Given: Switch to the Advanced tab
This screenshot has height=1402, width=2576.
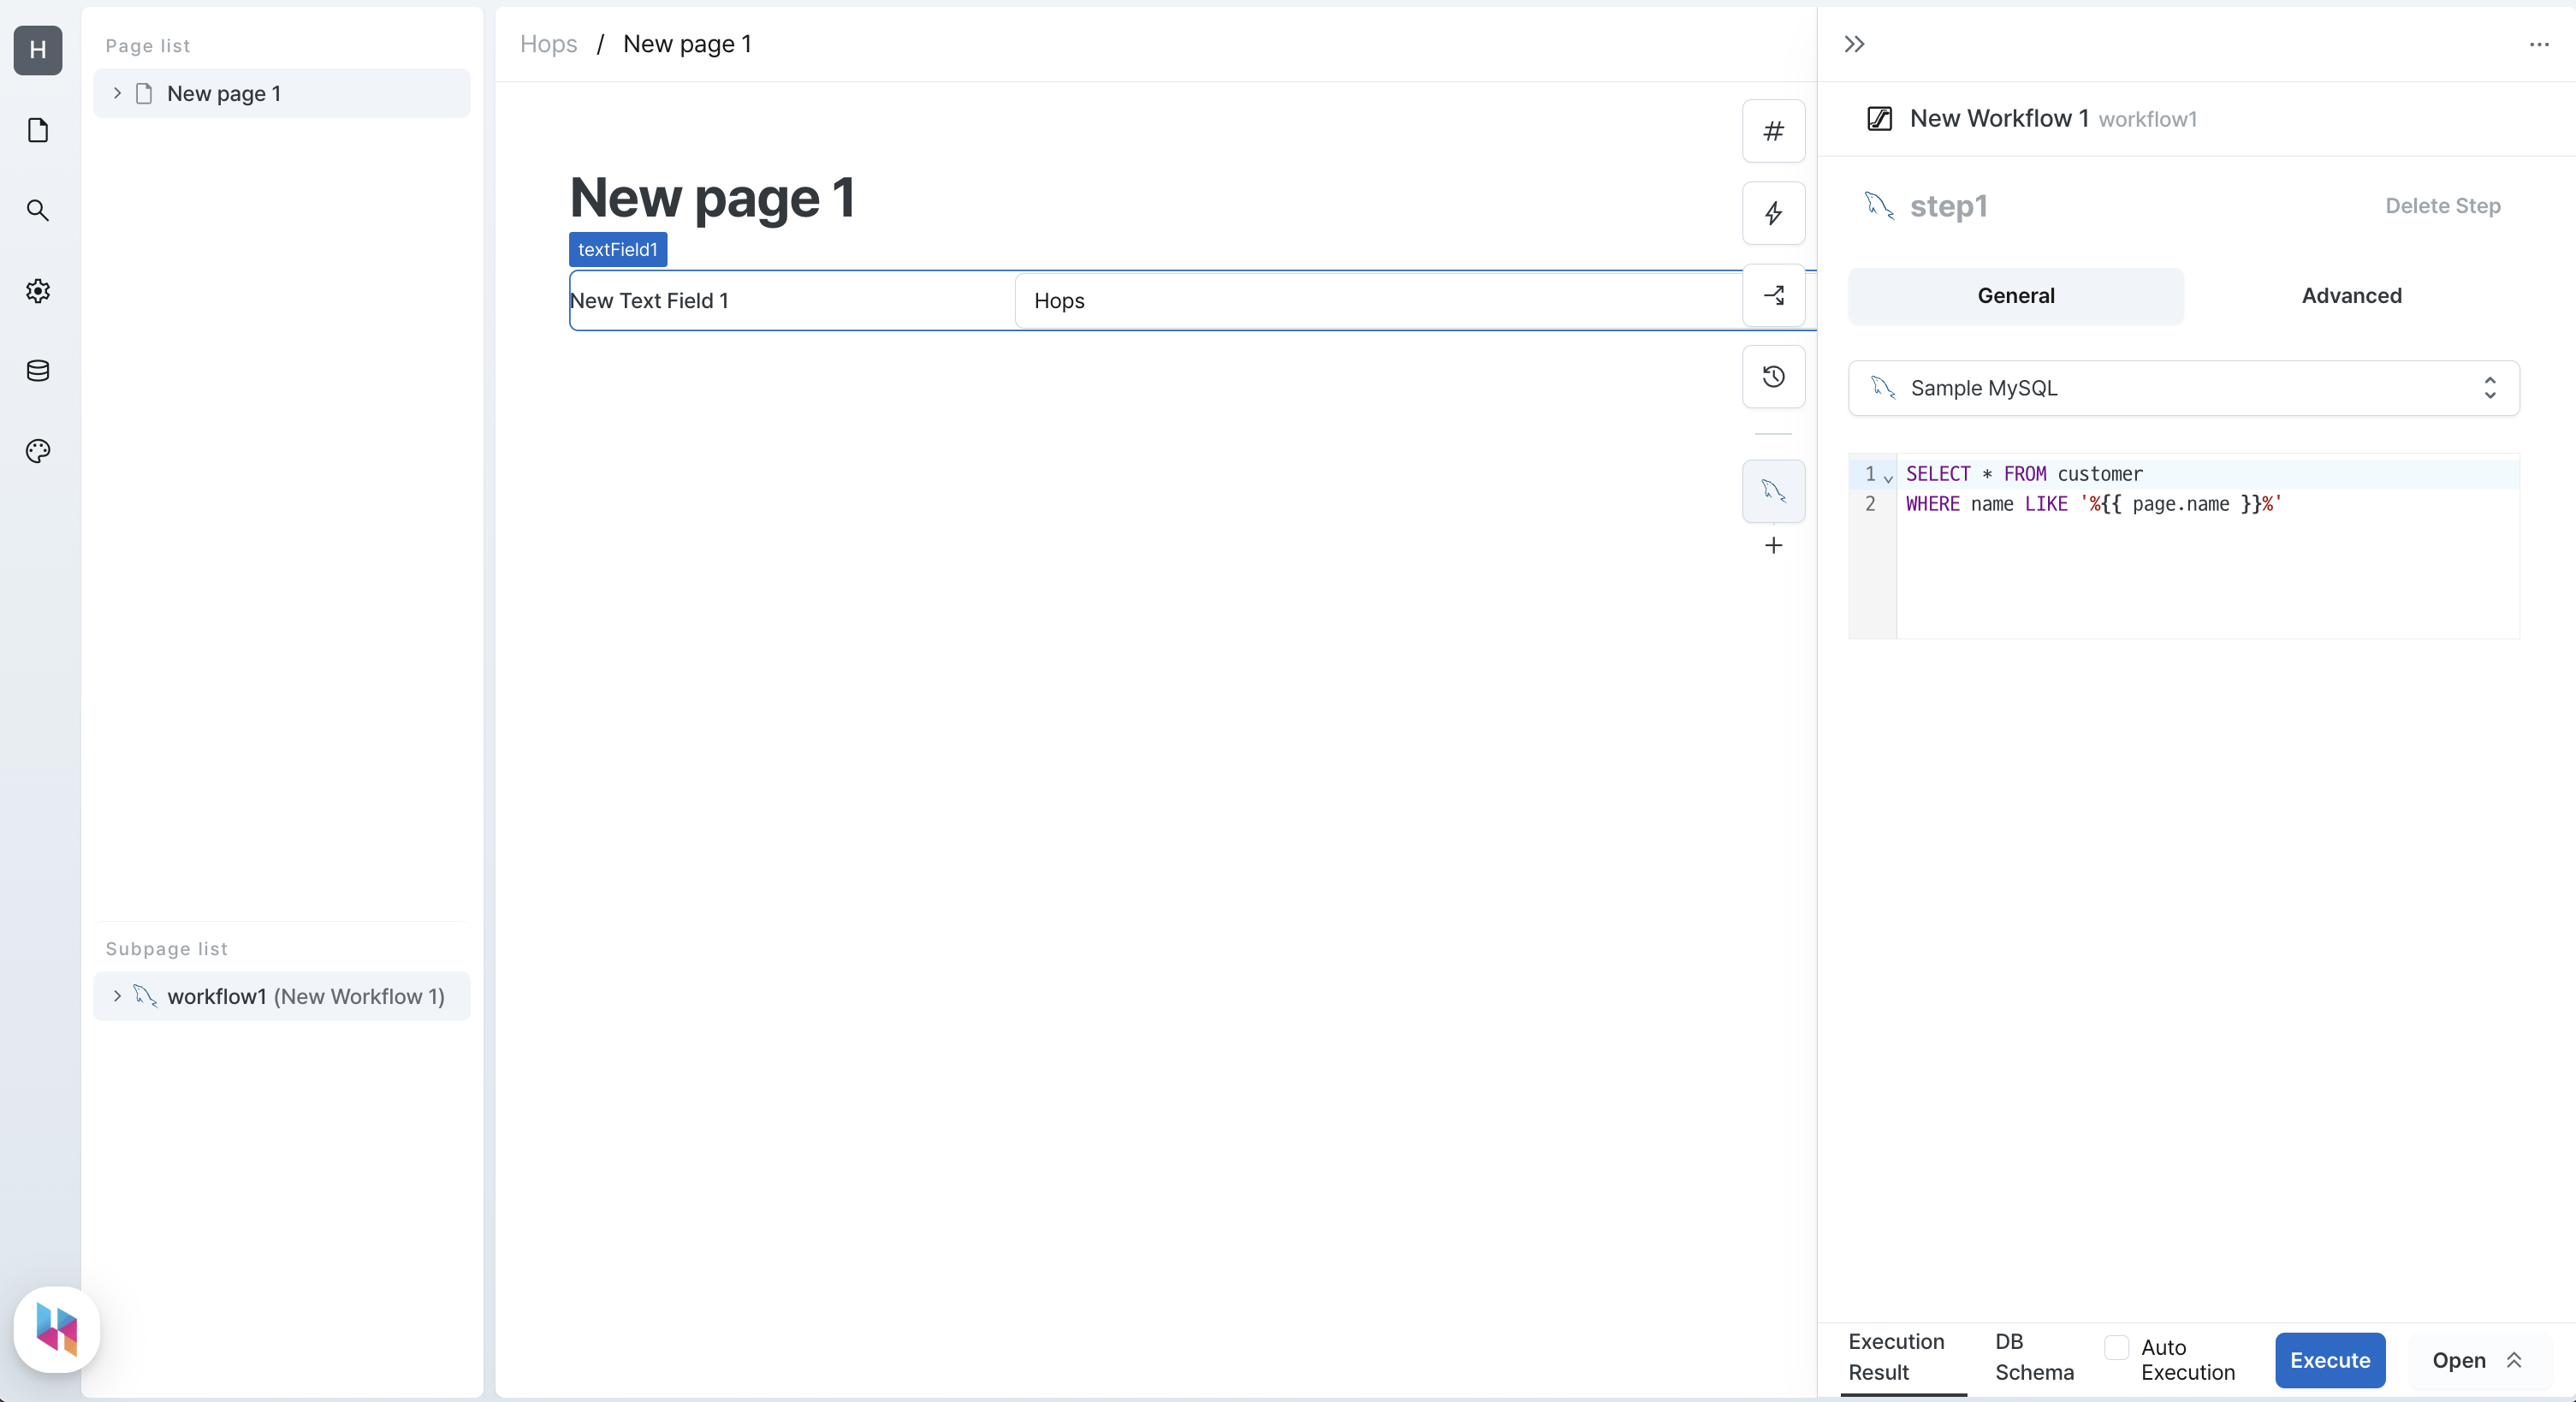Looking at the screenshot, I should 2352,295.
